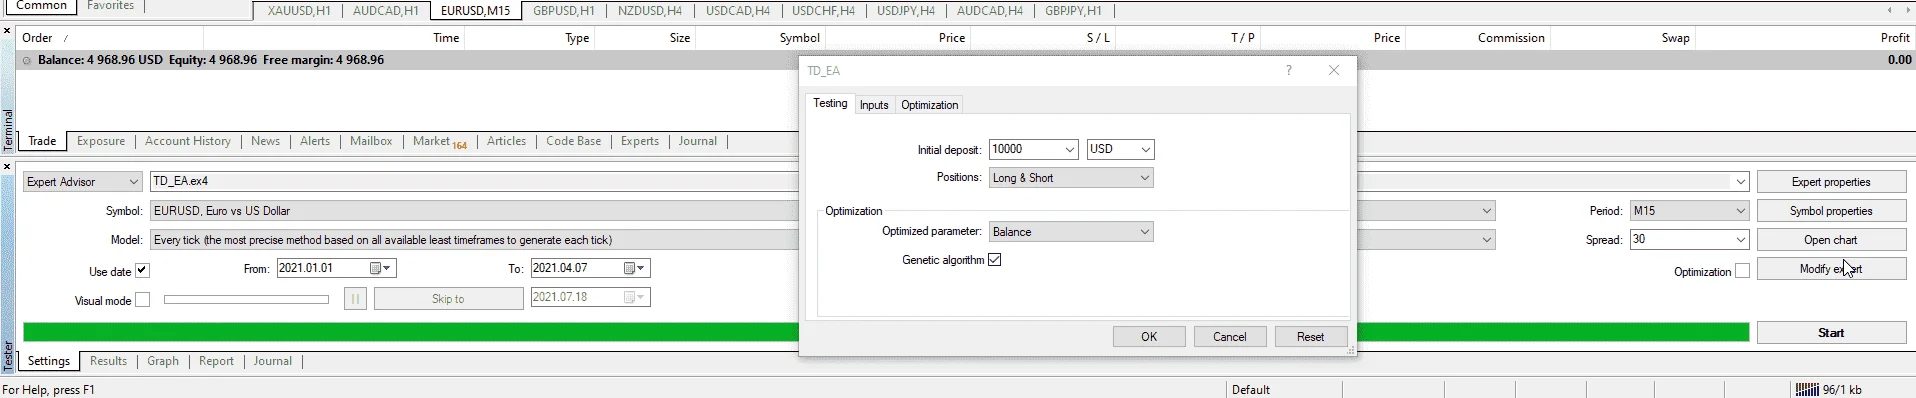Open the Code Base terminal tab
The height and width of the screenshot is (398, 1916).
573,141
